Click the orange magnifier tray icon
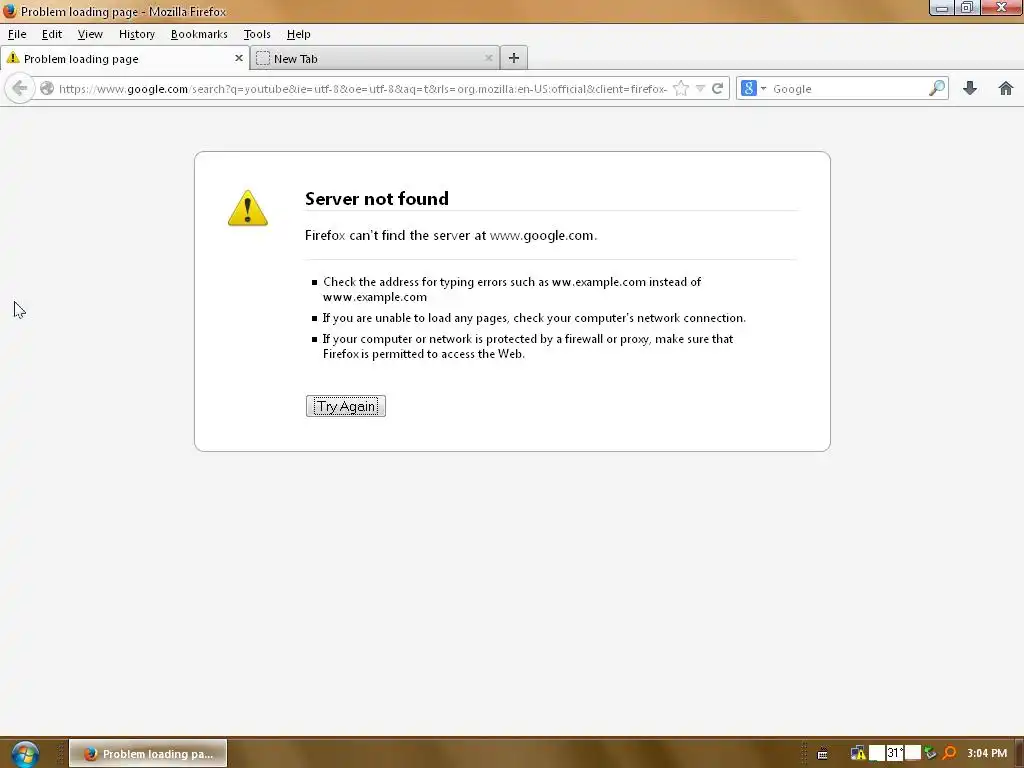This screenshot has height=768, width=1024. (x=950, y=754)
